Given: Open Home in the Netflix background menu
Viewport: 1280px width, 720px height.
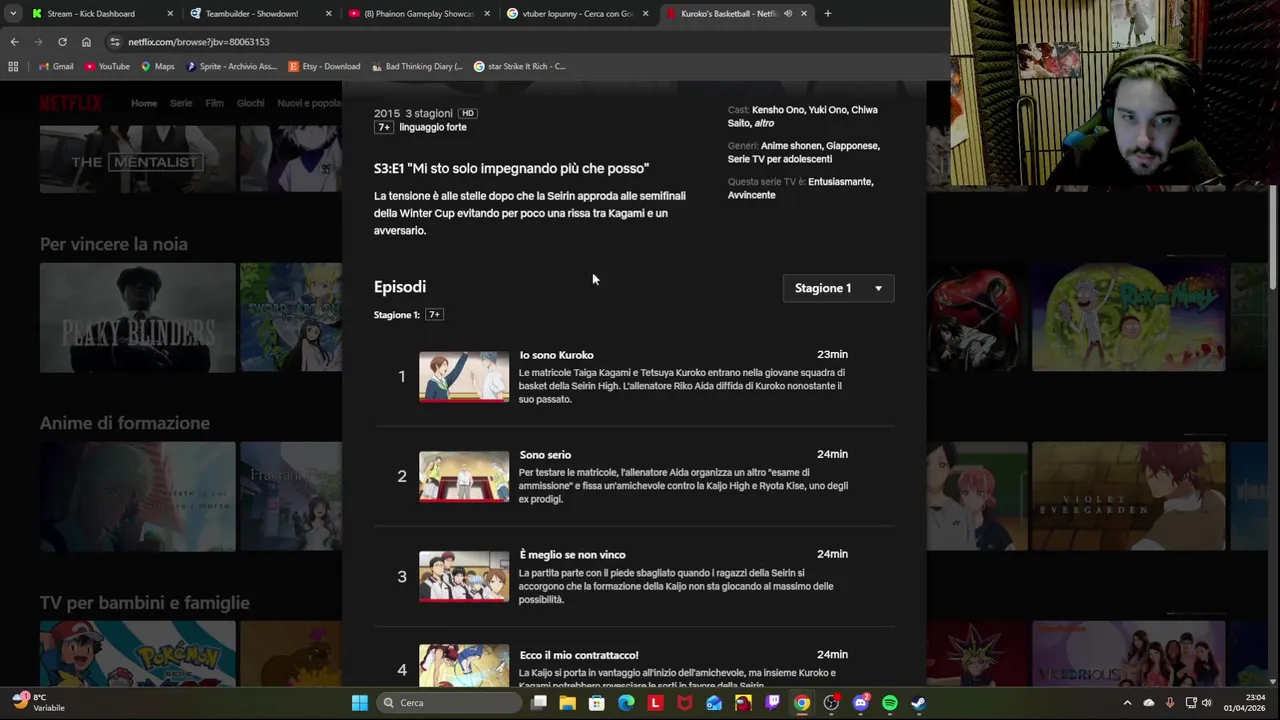Looking at the screenshot, I should pyautogui.click(x=144, y=103).
